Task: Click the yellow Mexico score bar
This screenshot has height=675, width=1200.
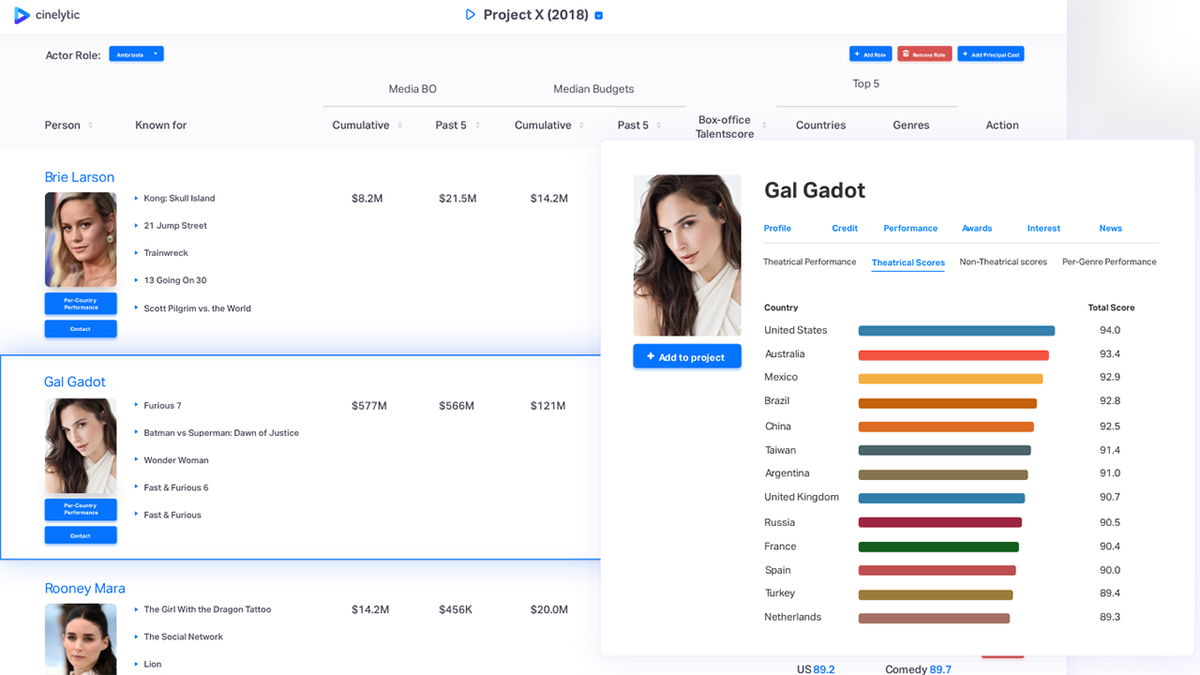Action: (950, 379)
